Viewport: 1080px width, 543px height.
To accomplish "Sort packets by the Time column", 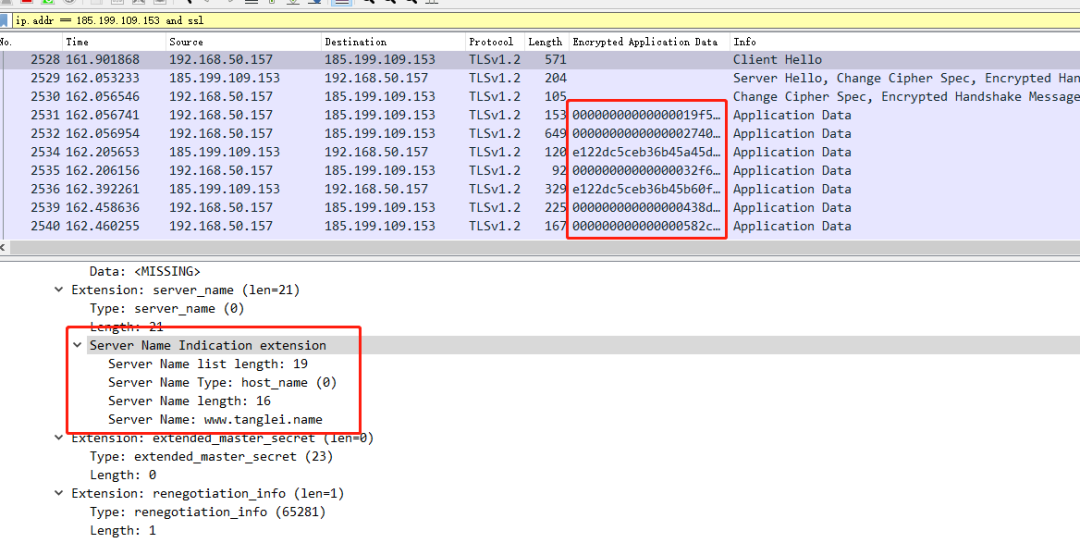I will [114, 42].
